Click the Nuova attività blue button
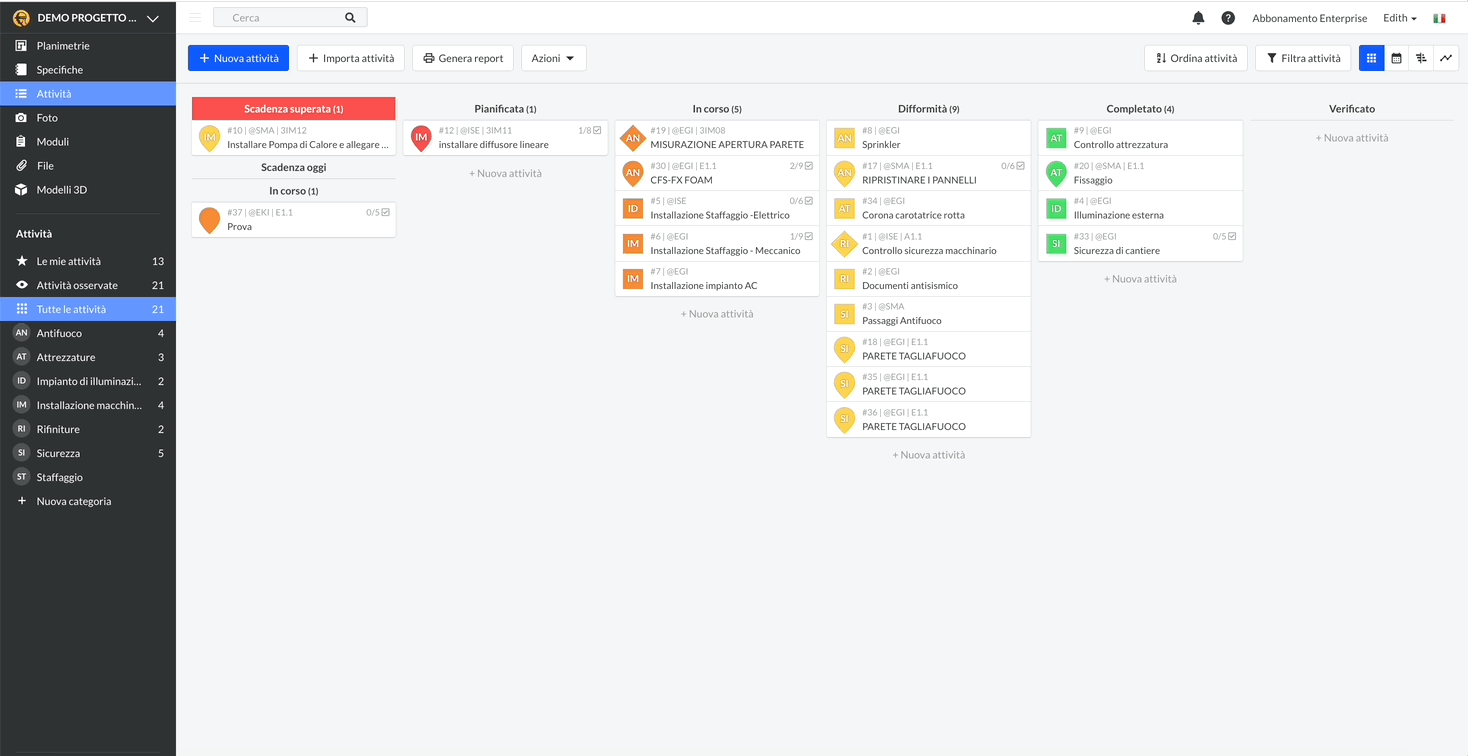The height and width of the screenshot is (756, 1468). [238, 58]
